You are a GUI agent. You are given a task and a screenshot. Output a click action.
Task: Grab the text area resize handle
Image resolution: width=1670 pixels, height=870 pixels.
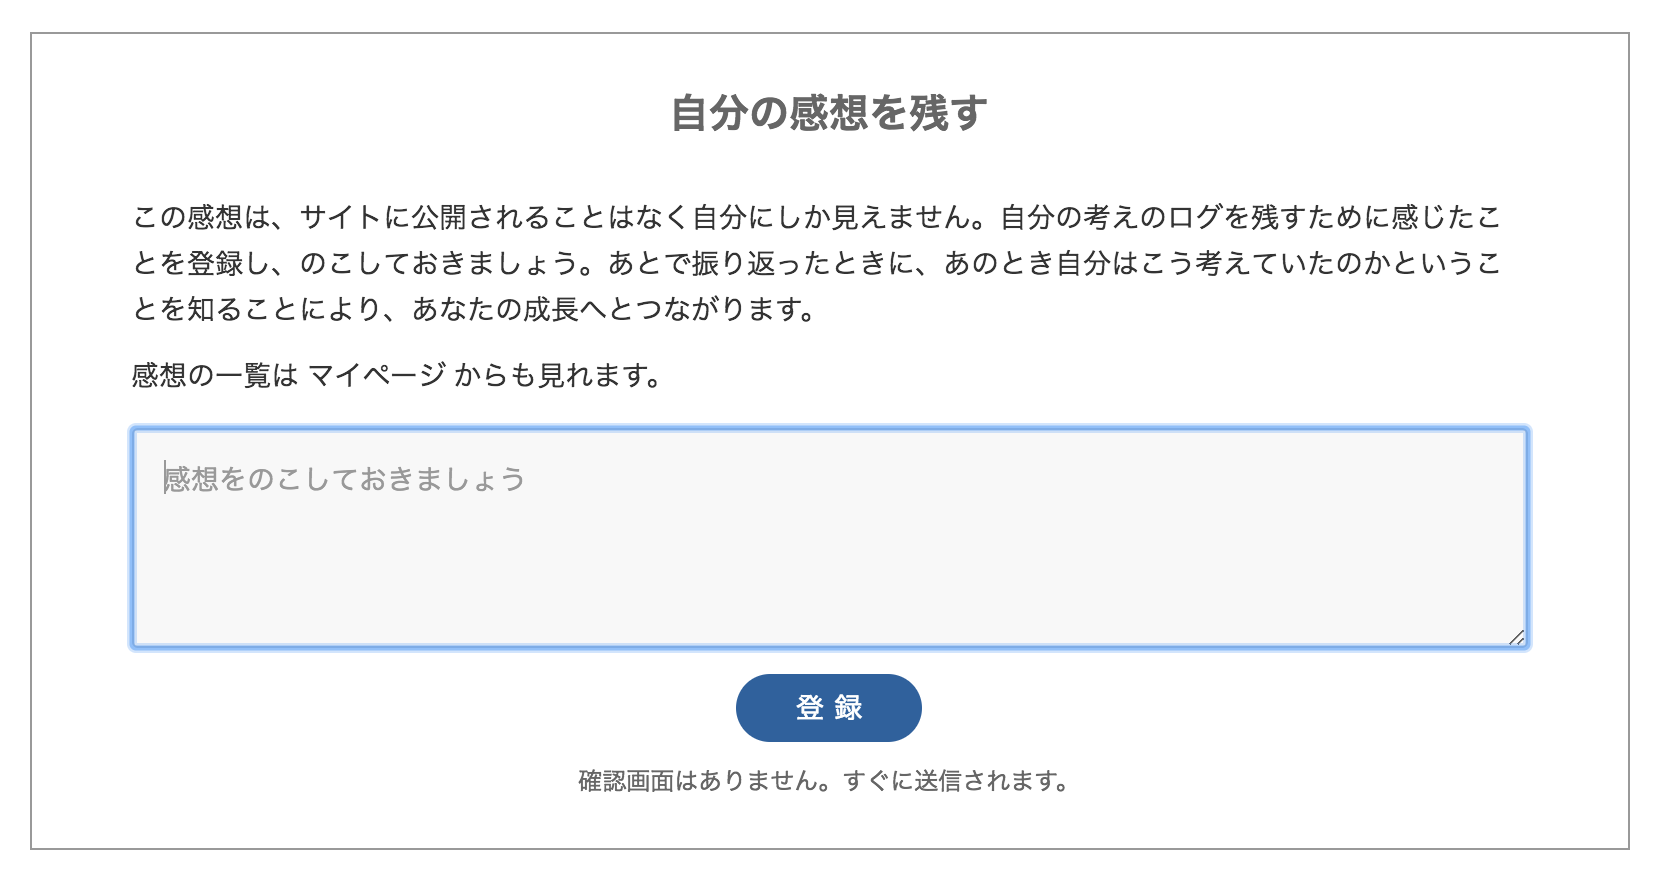pyautogui.click(x=1516, y=637)
